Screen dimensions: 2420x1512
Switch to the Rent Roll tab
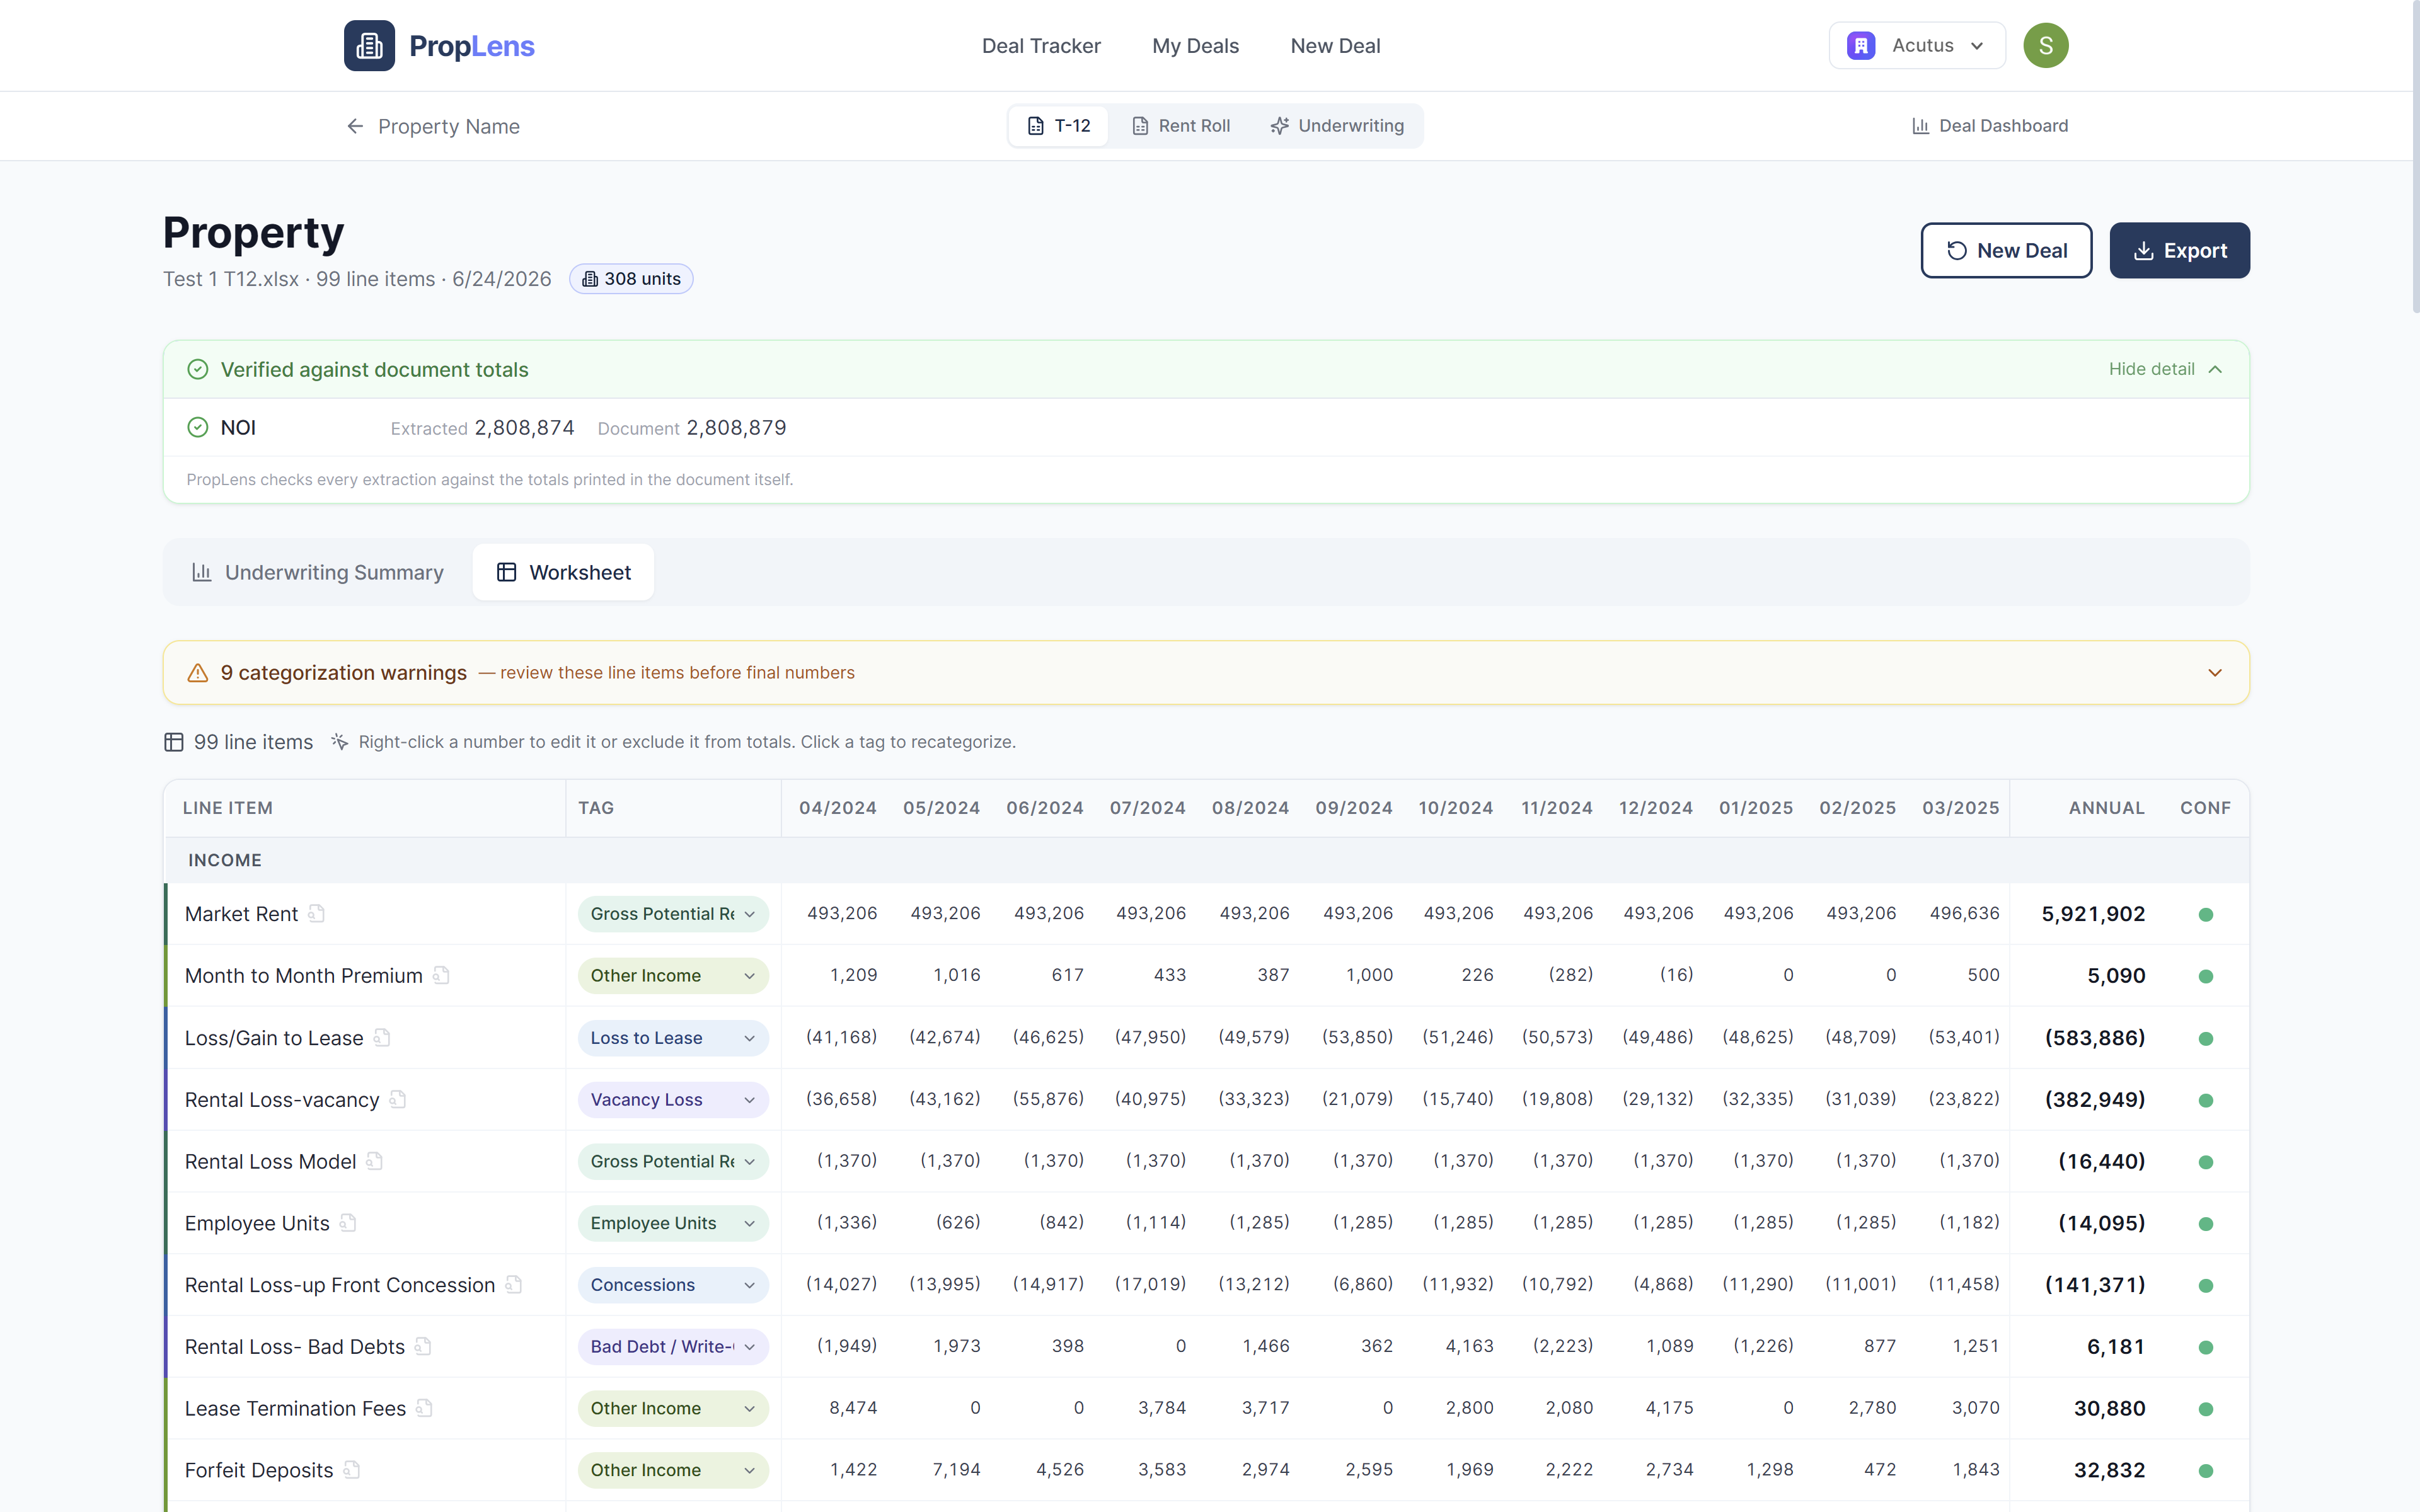pos(1181,126)
